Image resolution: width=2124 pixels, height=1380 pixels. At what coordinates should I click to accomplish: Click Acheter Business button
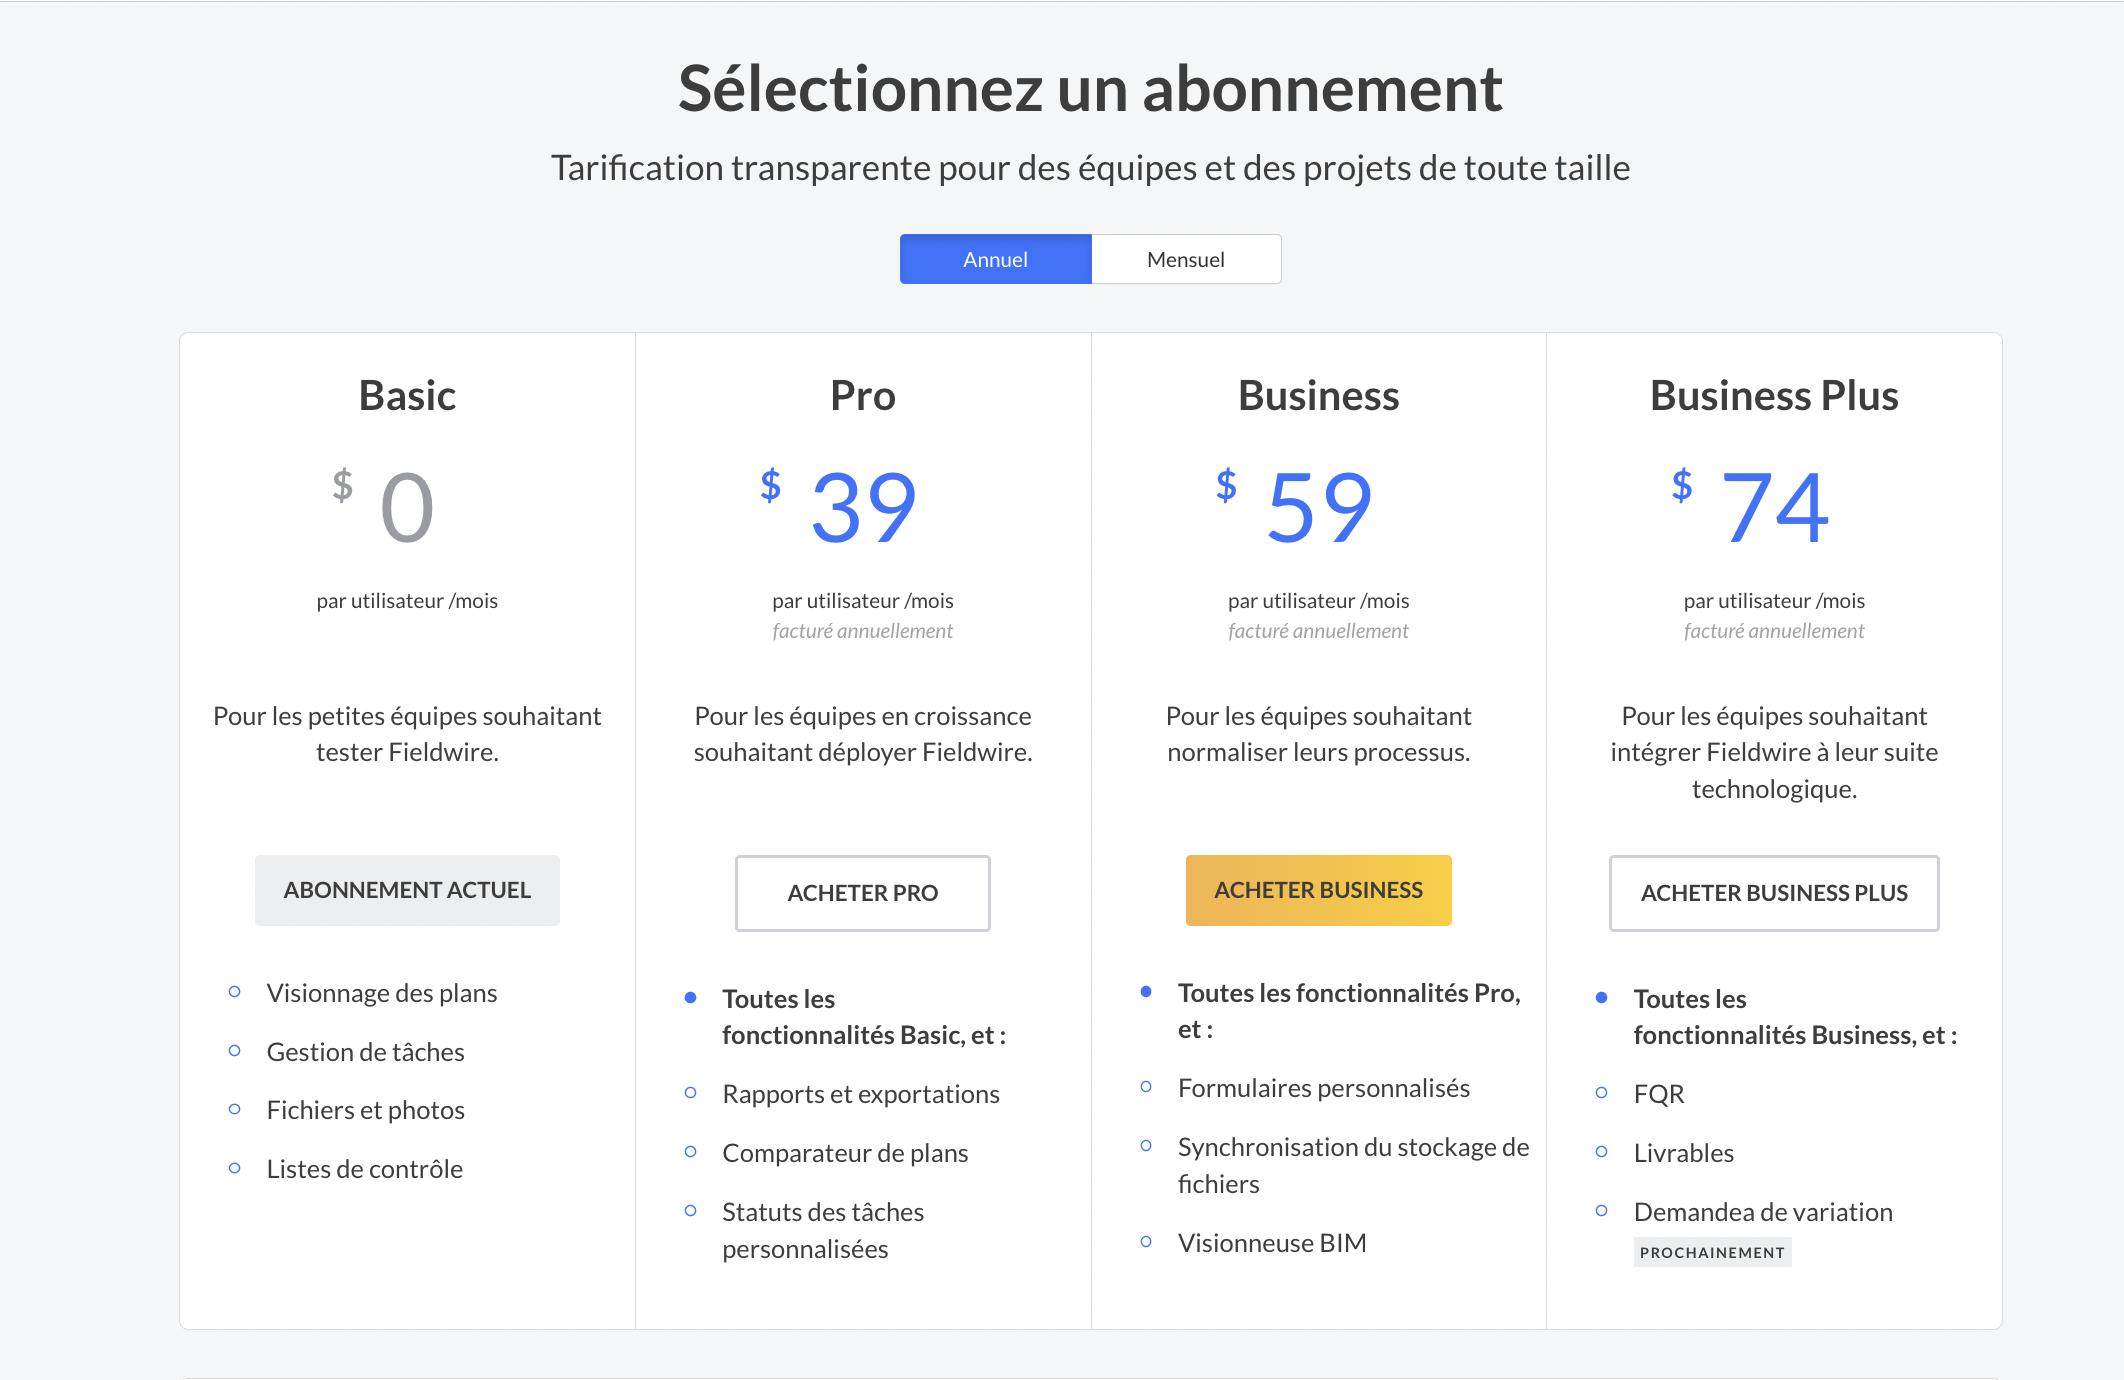coord(1318,890)
